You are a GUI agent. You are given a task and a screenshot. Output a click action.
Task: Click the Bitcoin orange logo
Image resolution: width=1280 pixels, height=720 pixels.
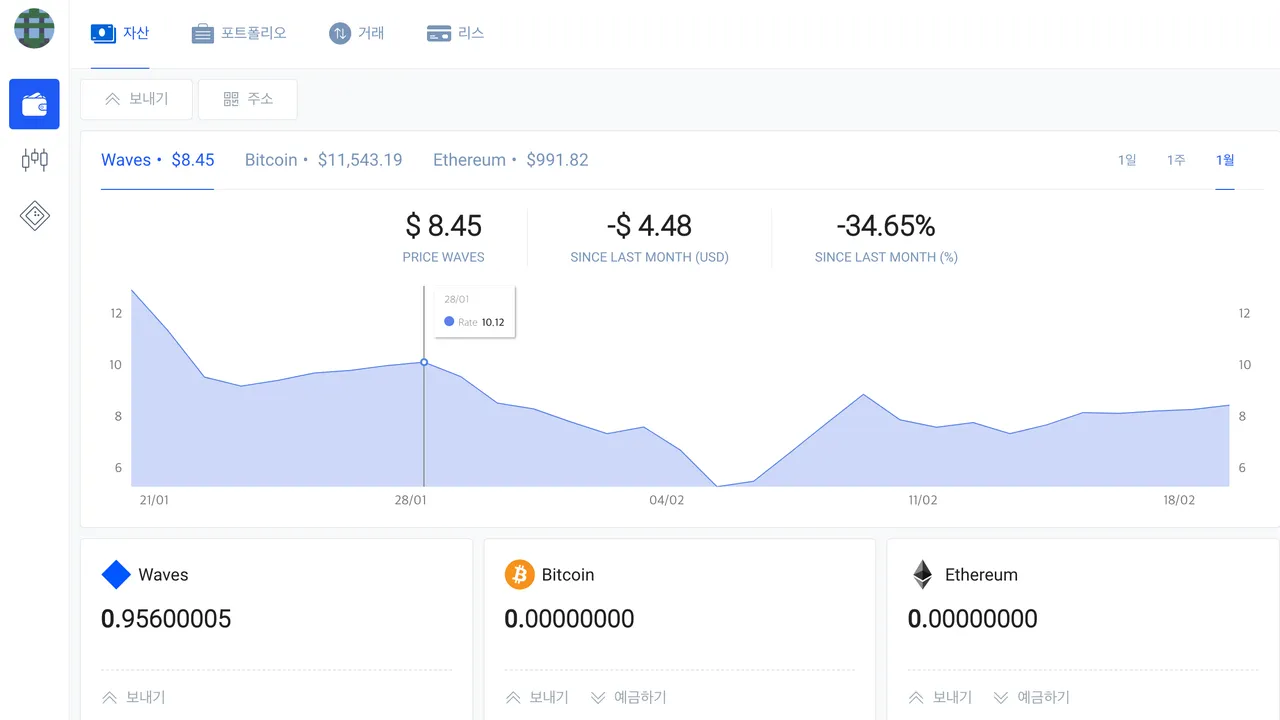click(x=519, y=575)
